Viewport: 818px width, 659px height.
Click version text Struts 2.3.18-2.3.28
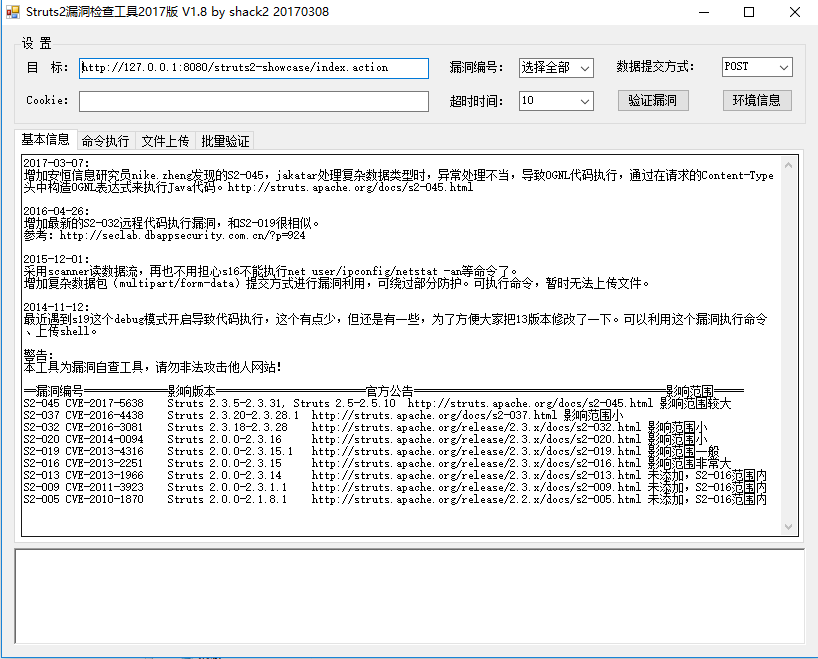pos(227,427)
